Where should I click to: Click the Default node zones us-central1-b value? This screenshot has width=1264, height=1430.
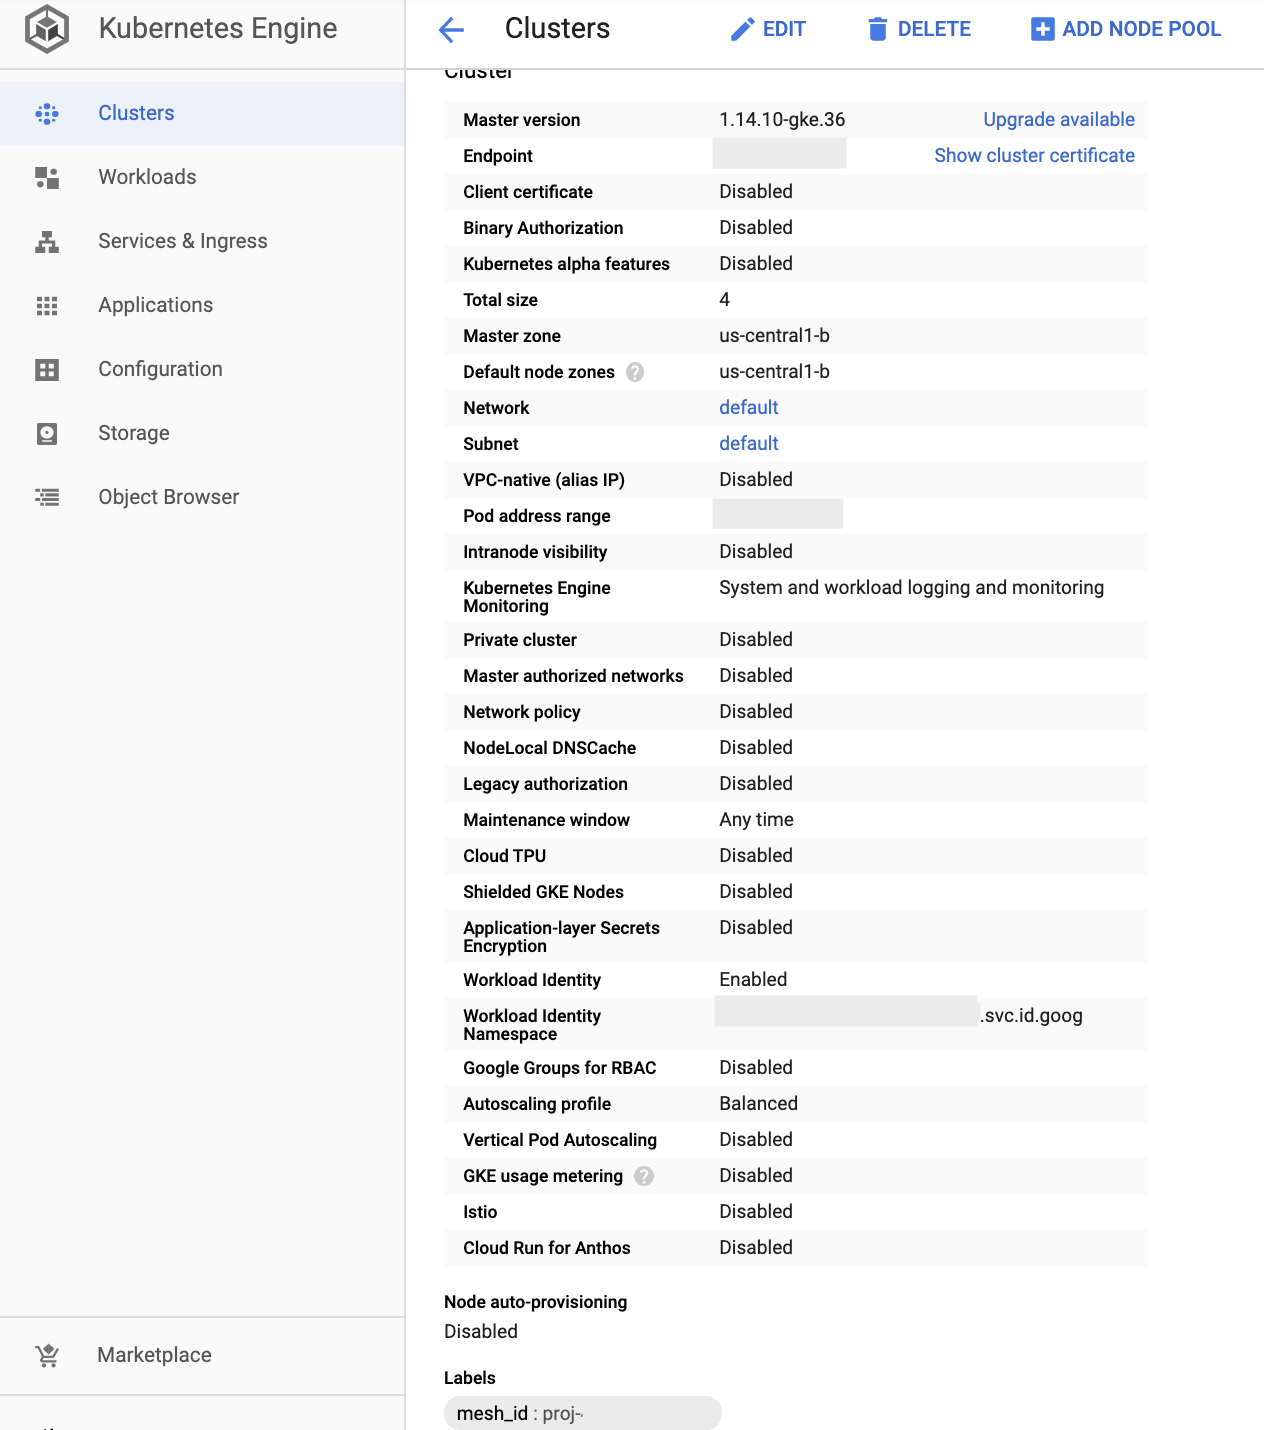pyautogui.click(x=774, y=372)
